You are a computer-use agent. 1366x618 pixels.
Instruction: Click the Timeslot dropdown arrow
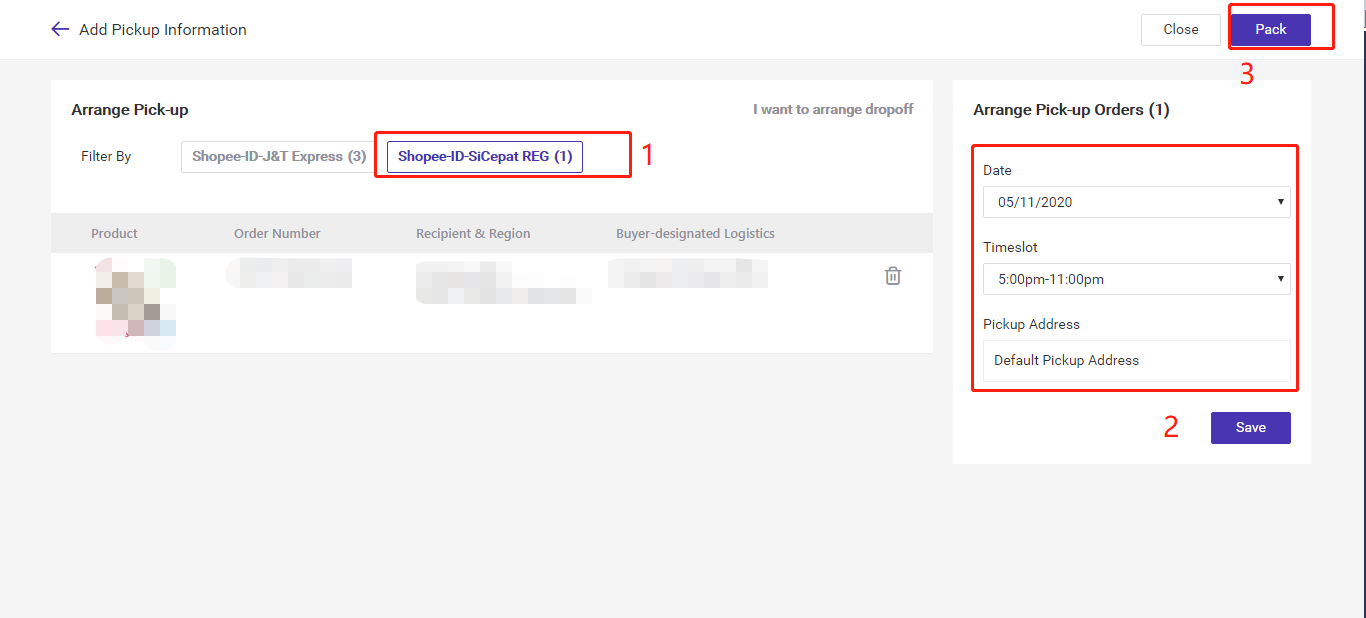1280,279
